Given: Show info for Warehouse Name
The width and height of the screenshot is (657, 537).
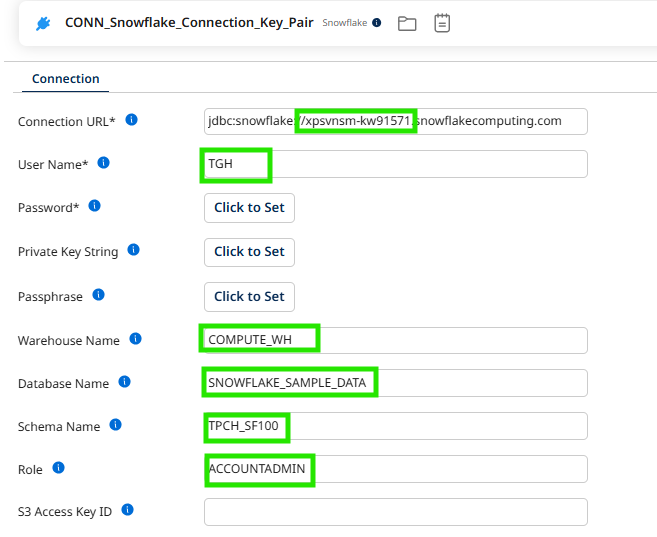Looking at the screenshot, I should [135, 338].
